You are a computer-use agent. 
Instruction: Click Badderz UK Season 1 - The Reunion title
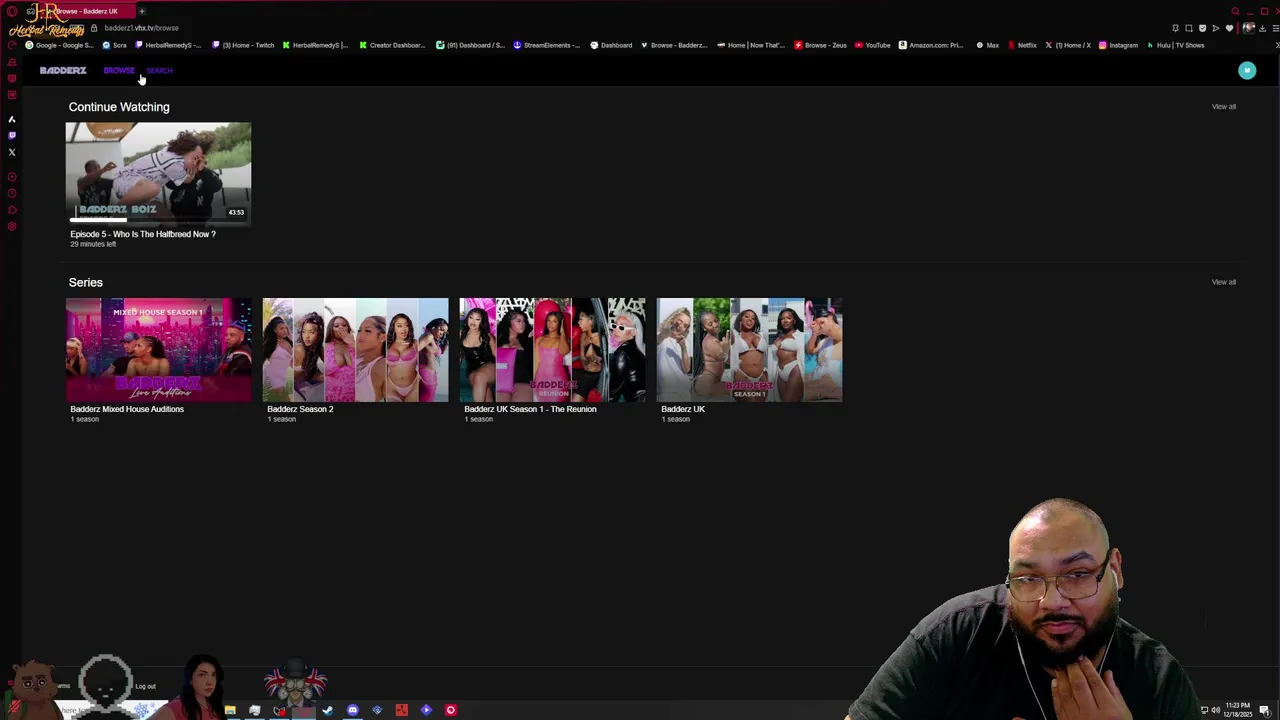(x=530, y=409)
